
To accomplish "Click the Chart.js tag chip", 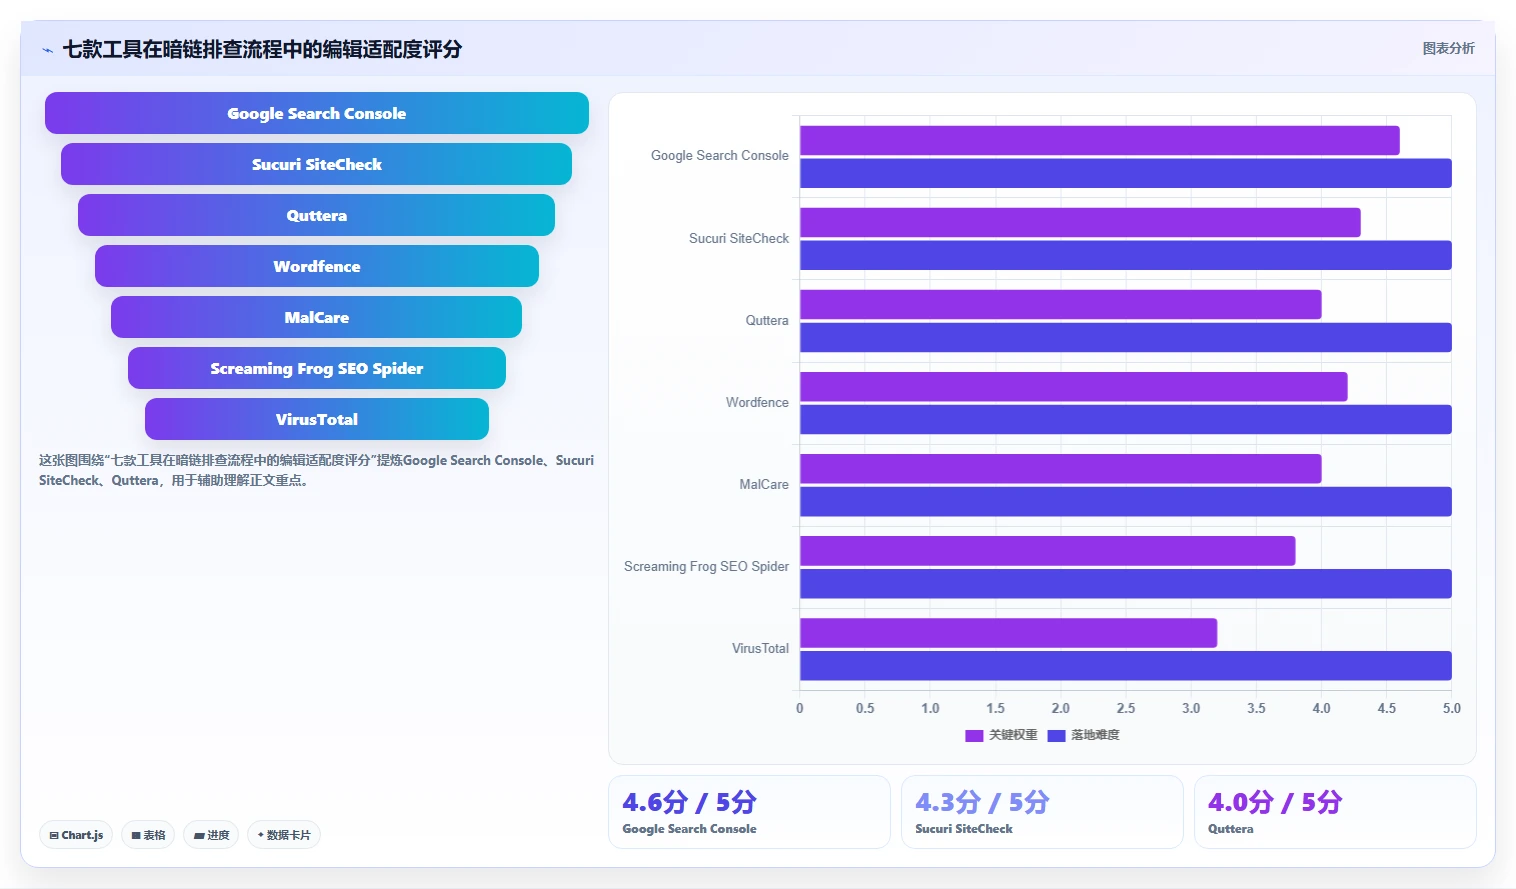I will (x=76, y=835).
